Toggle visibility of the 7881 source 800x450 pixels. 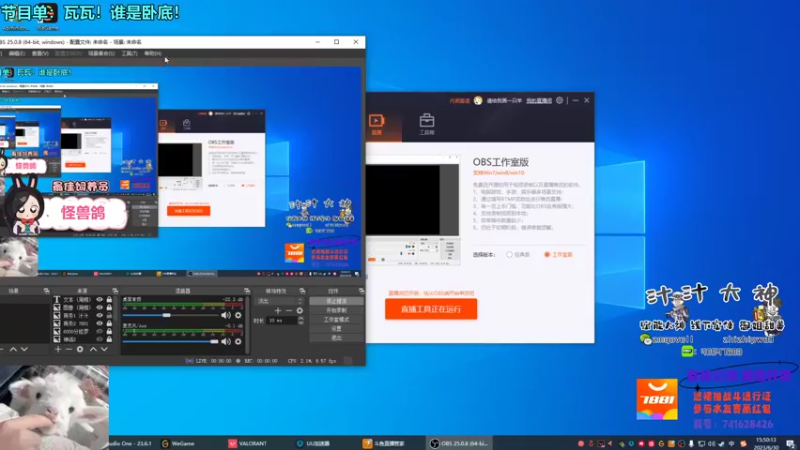click(x=99, y=323)
